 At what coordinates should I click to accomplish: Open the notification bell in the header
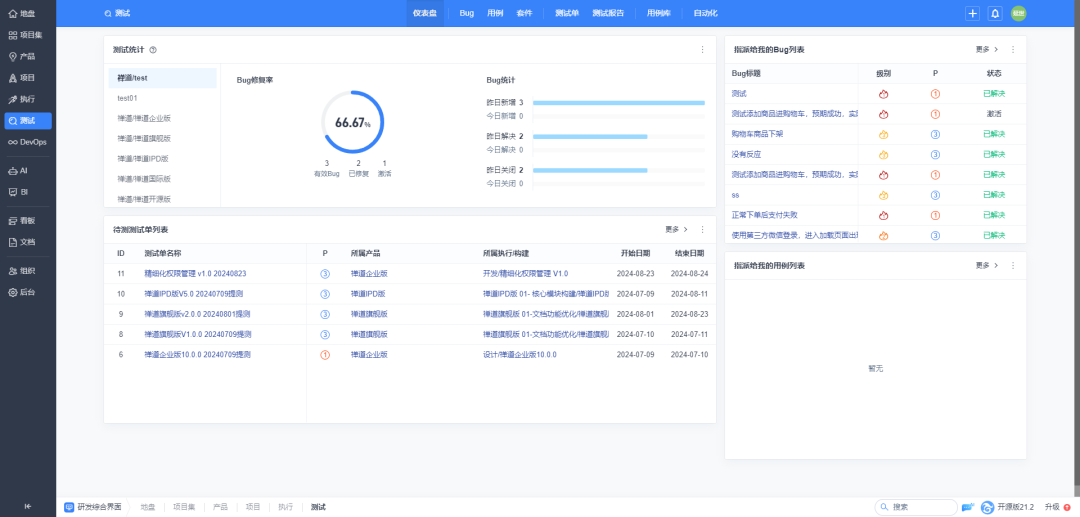(x=994, y=13)
